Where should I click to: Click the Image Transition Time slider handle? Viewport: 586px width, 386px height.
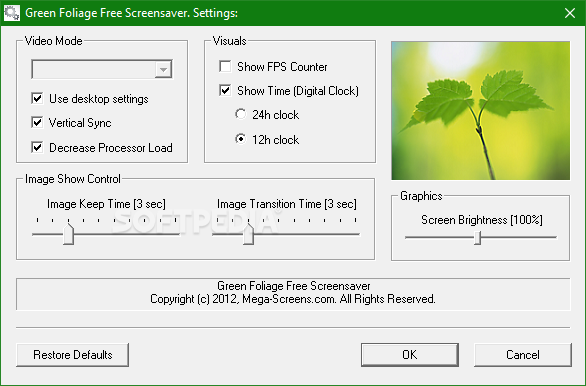click(x=249, y=234)
